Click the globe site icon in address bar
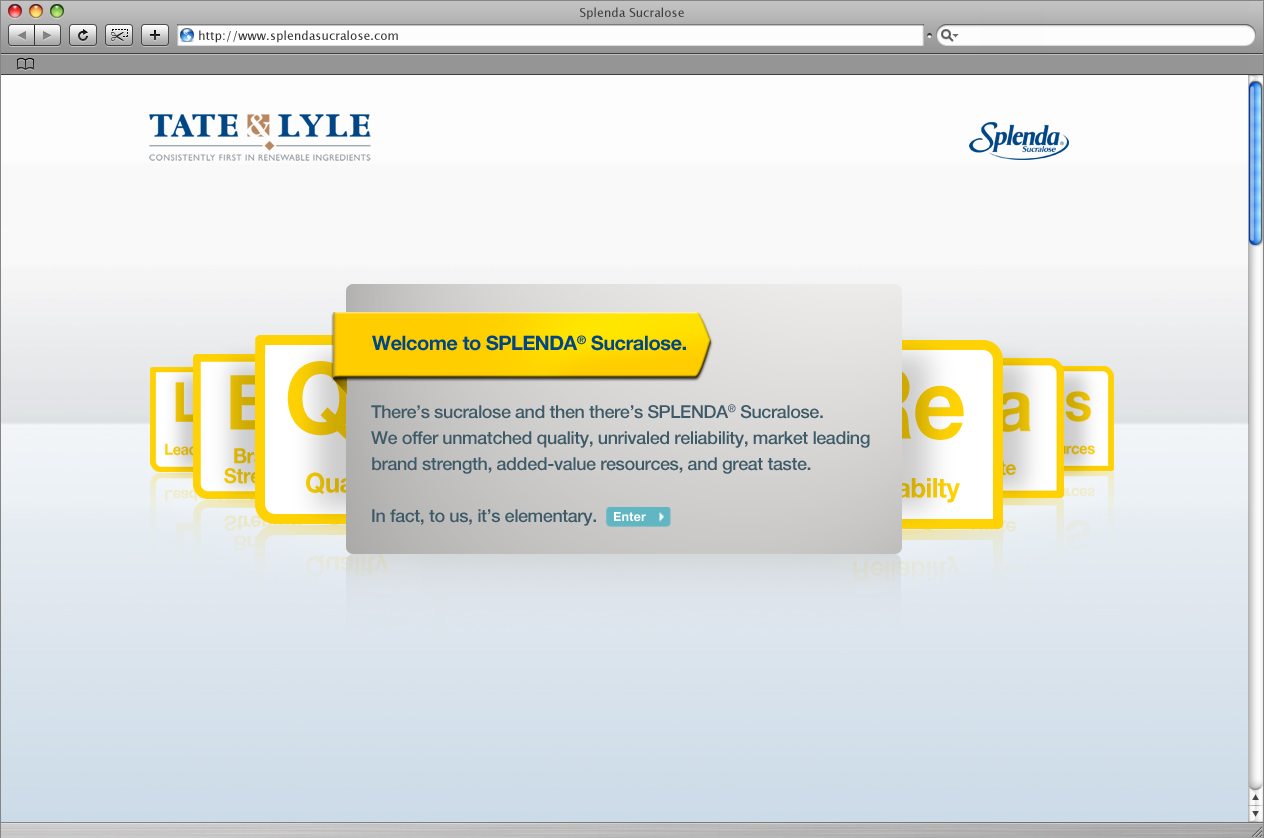The height and width of the screenshot is (838, 1264). click(x=186, y=35)
